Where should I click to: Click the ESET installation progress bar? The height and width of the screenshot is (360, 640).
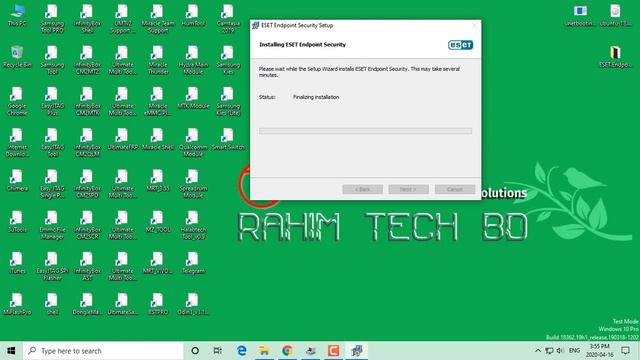[x=365, y=131]
